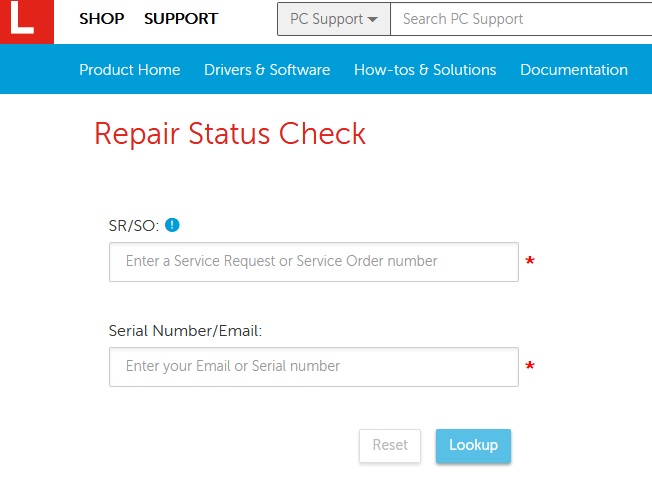Open the SUPPORT menu
This screenshot has height=482, width=652.
(181, 19)
